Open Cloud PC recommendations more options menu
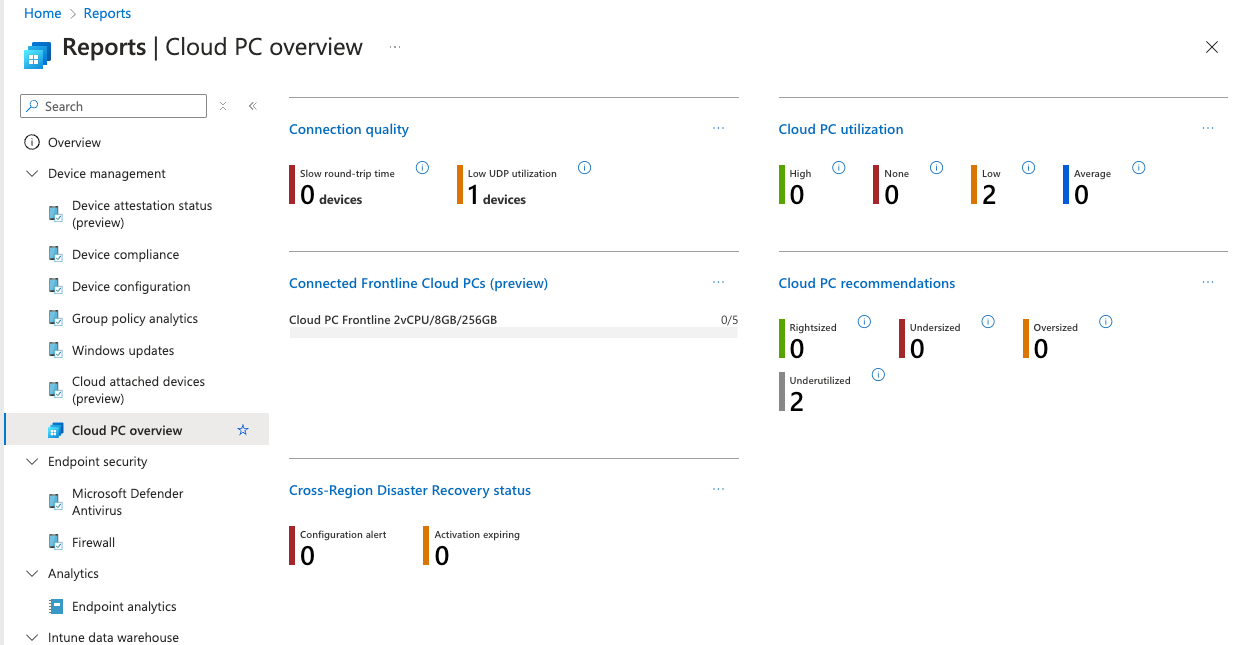Screen dimensions: 1235x645 coord(1208,282)
